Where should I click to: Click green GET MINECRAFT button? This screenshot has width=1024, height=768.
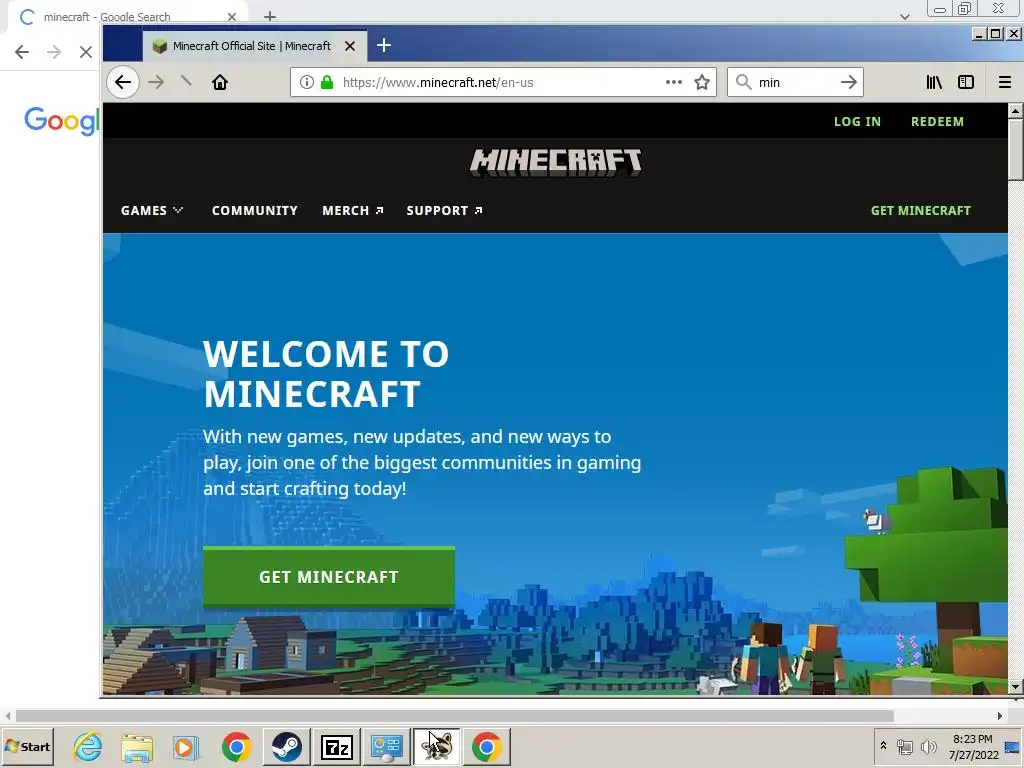point(328,577)
